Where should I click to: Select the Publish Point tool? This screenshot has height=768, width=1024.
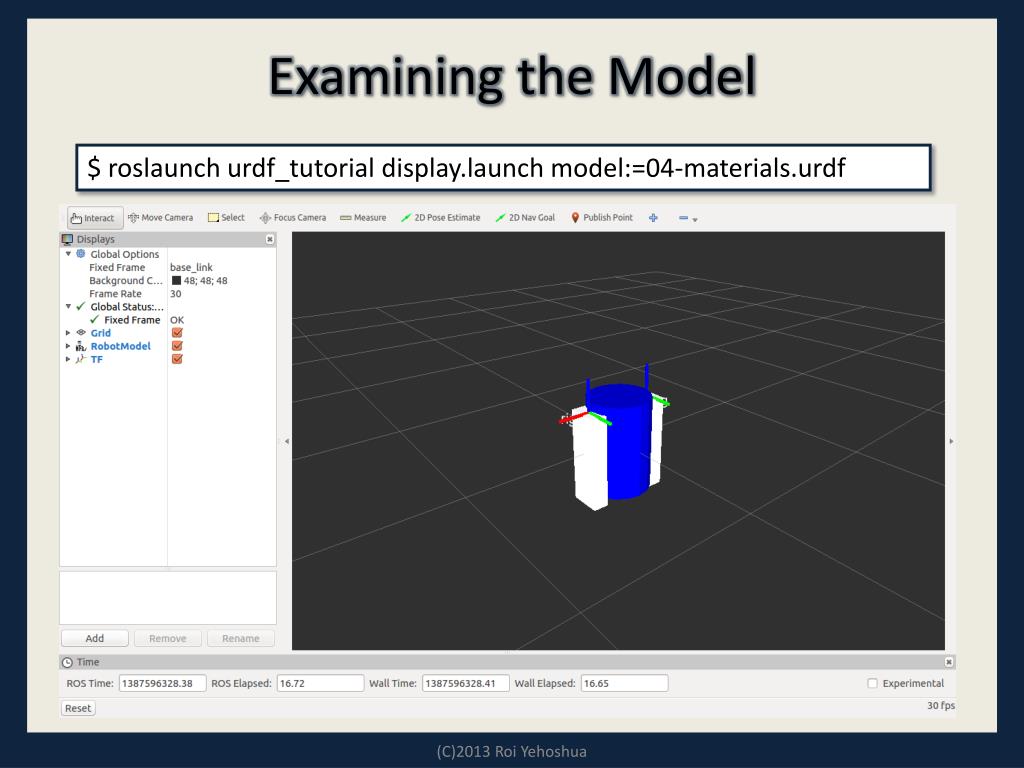tap(601, 217)
